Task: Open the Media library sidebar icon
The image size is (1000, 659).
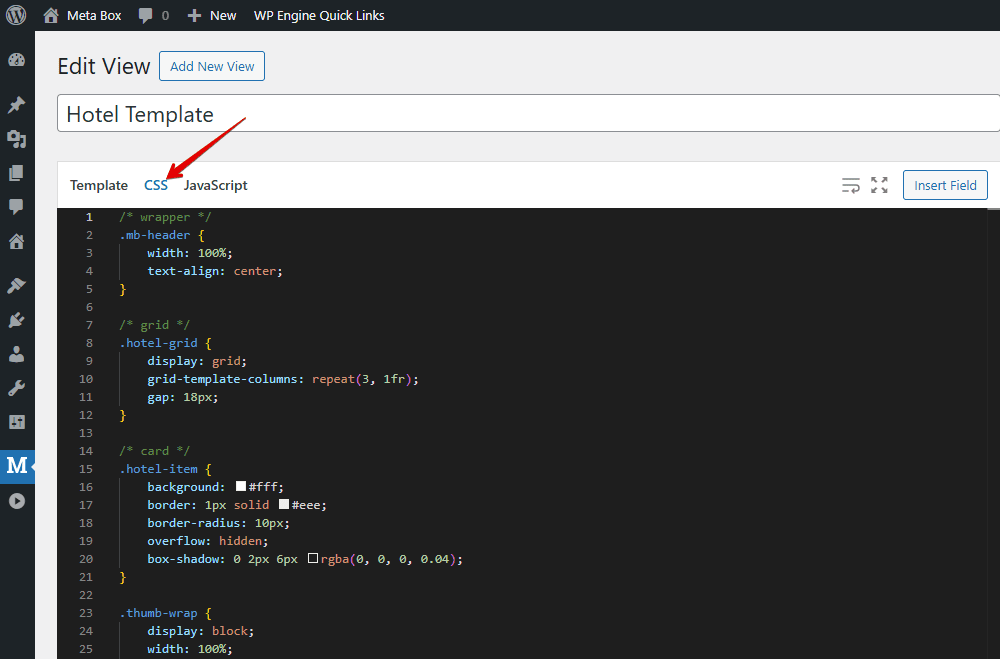Action: [16, 139]
